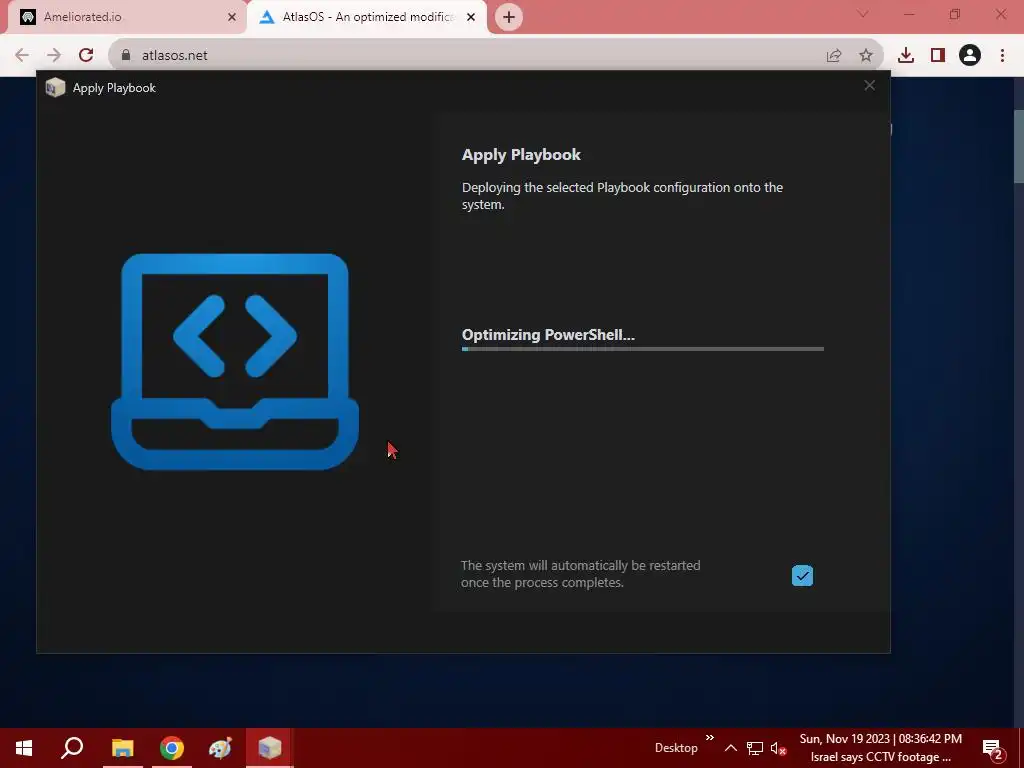
Task: Click the browser page vertical scrollbar
Action: (x=1018, y=146)
